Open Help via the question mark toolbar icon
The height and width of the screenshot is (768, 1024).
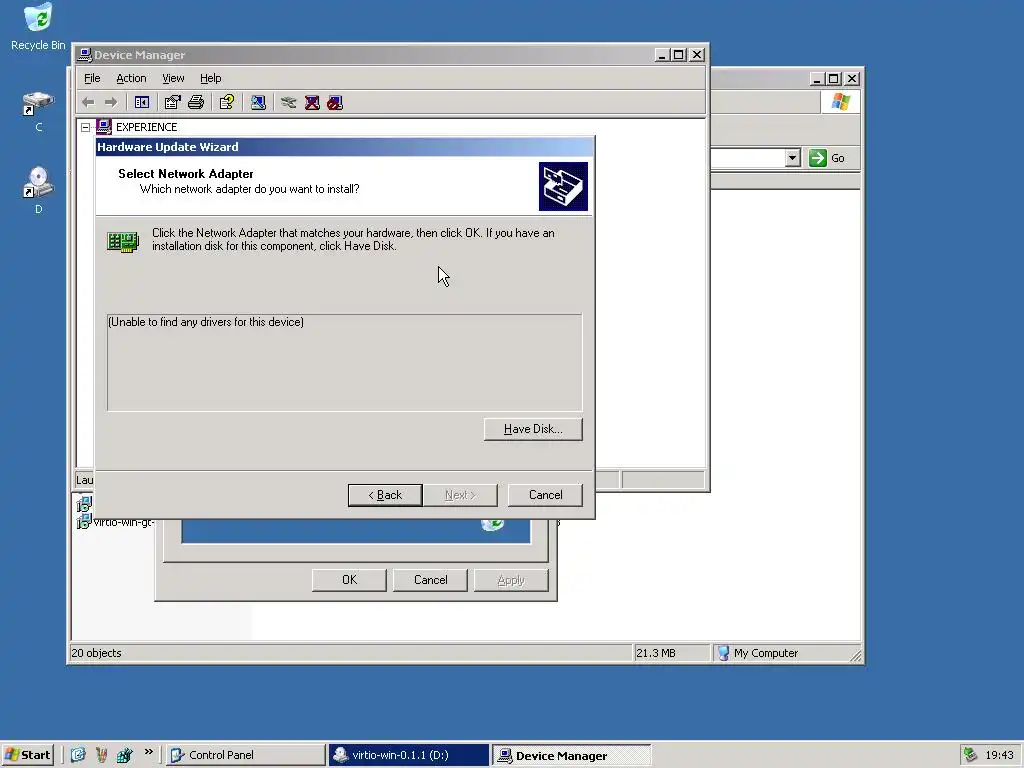coord(227,103)
